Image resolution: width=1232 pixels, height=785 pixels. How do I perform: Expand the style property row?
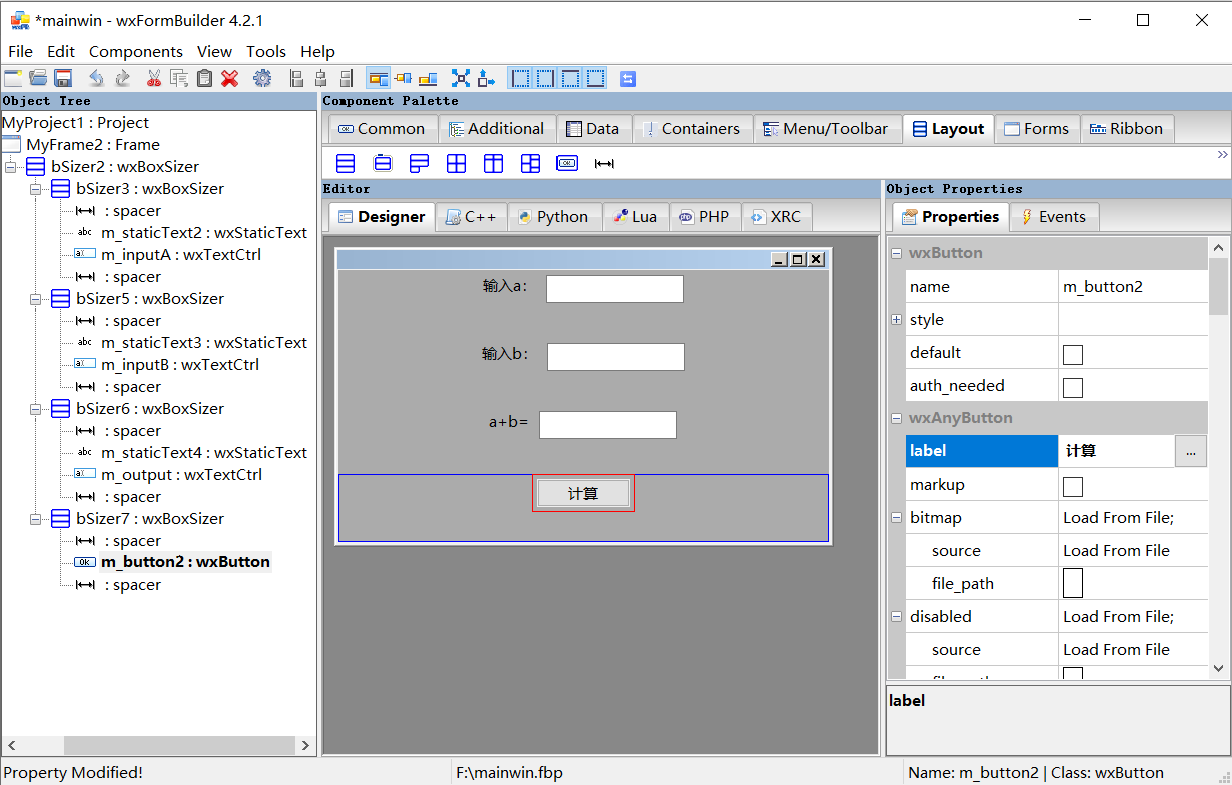897,319
